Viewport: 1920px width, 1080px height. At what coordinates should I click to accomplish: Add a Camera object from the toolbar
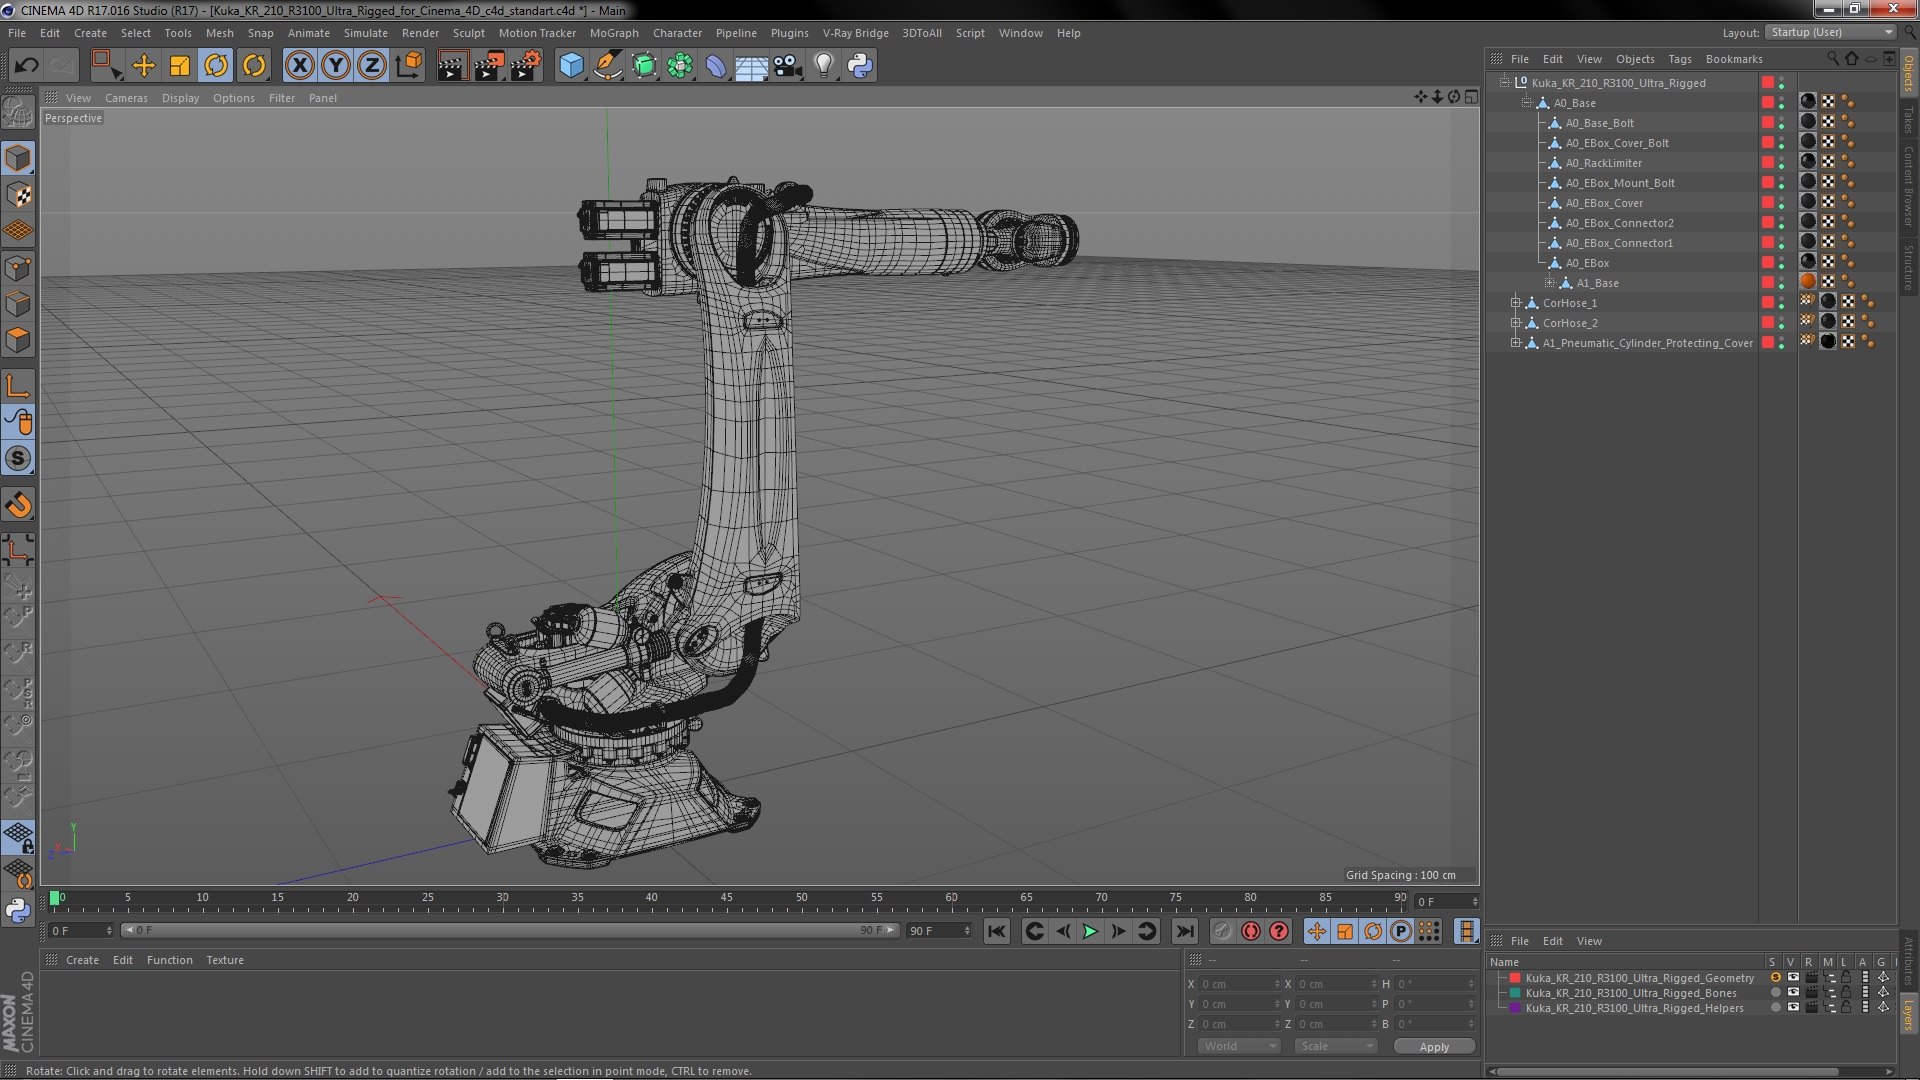(x=787, y=66)
